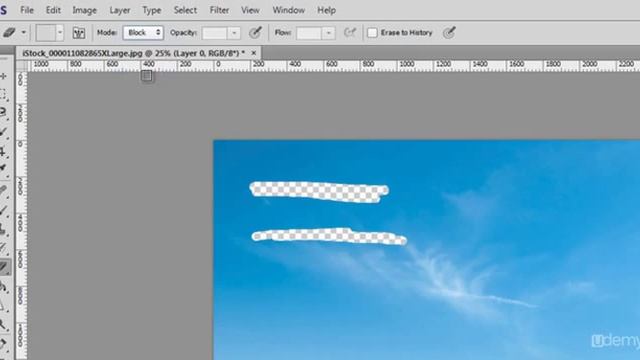Open the Edit menu

tap(53, 10)
